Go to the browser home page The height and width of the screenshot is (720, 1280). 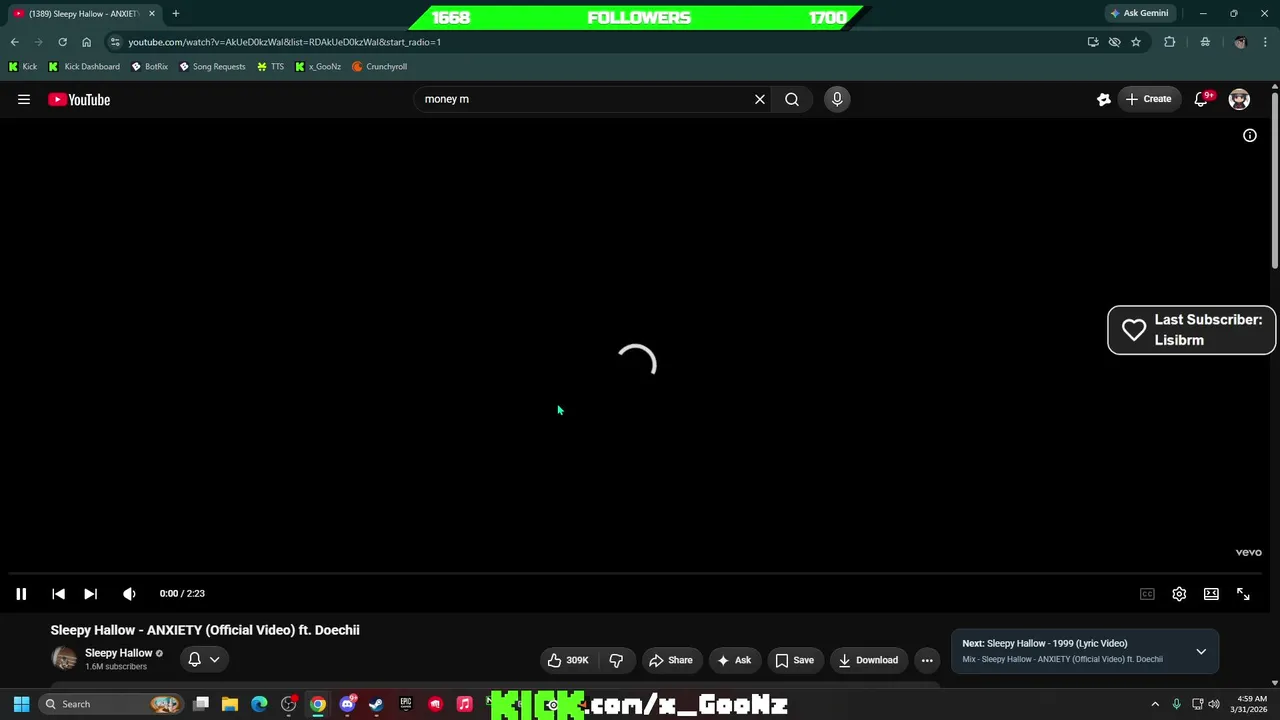[x=86, y=42]
